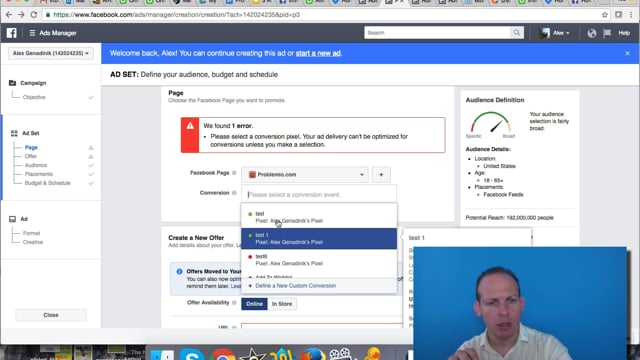640x360 pixels.
Task: Click the Campaign heading in sidebar
Action: point(33,83)
